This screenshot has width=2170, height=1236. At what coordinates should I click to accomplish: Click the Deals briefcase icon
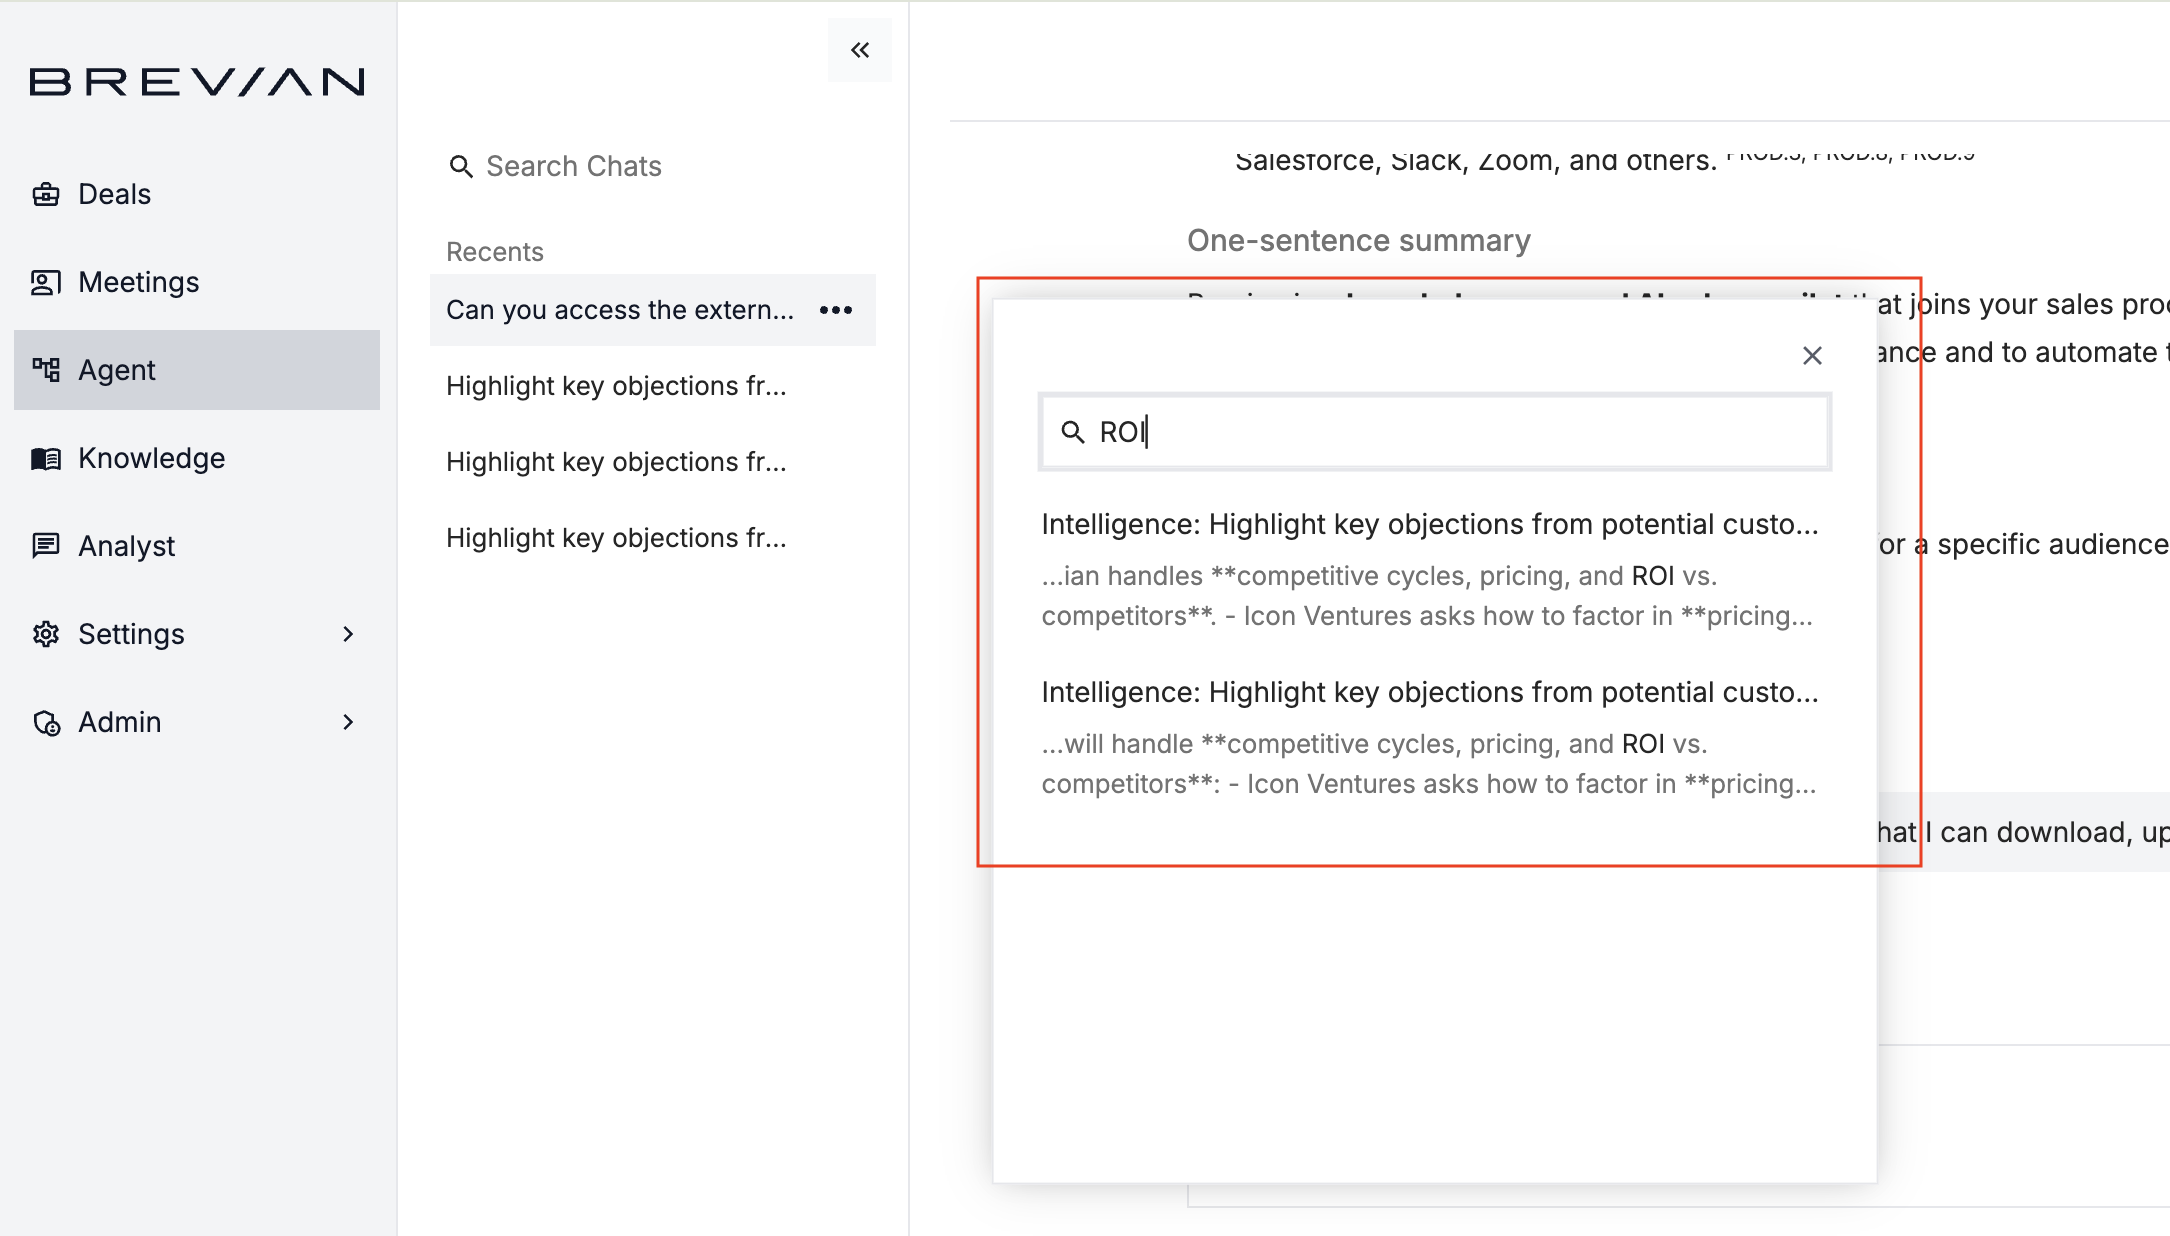pyautogui.click(x=46, y=194)
